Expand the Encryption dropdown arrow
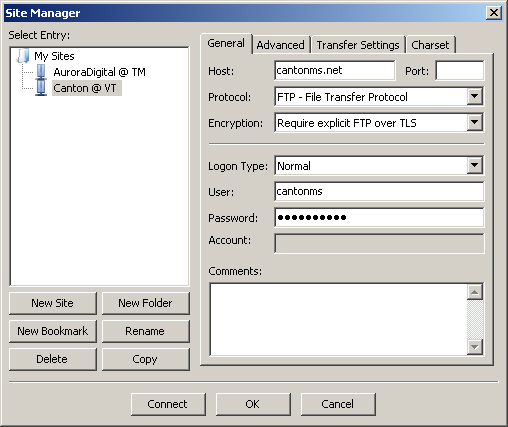The height and width of the screenshot is (427, 508). (475, 123)
